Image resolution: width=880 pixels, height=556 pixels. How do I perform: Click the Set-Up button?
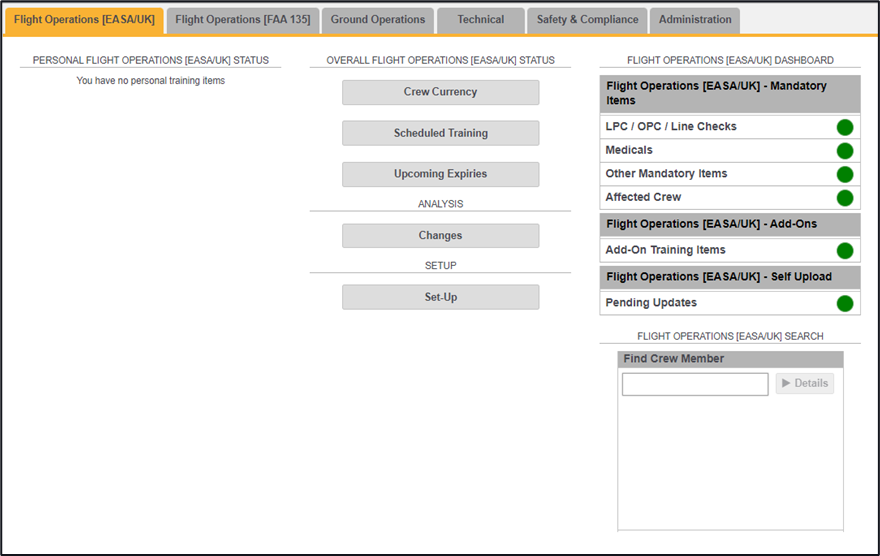tap(441, 297)
